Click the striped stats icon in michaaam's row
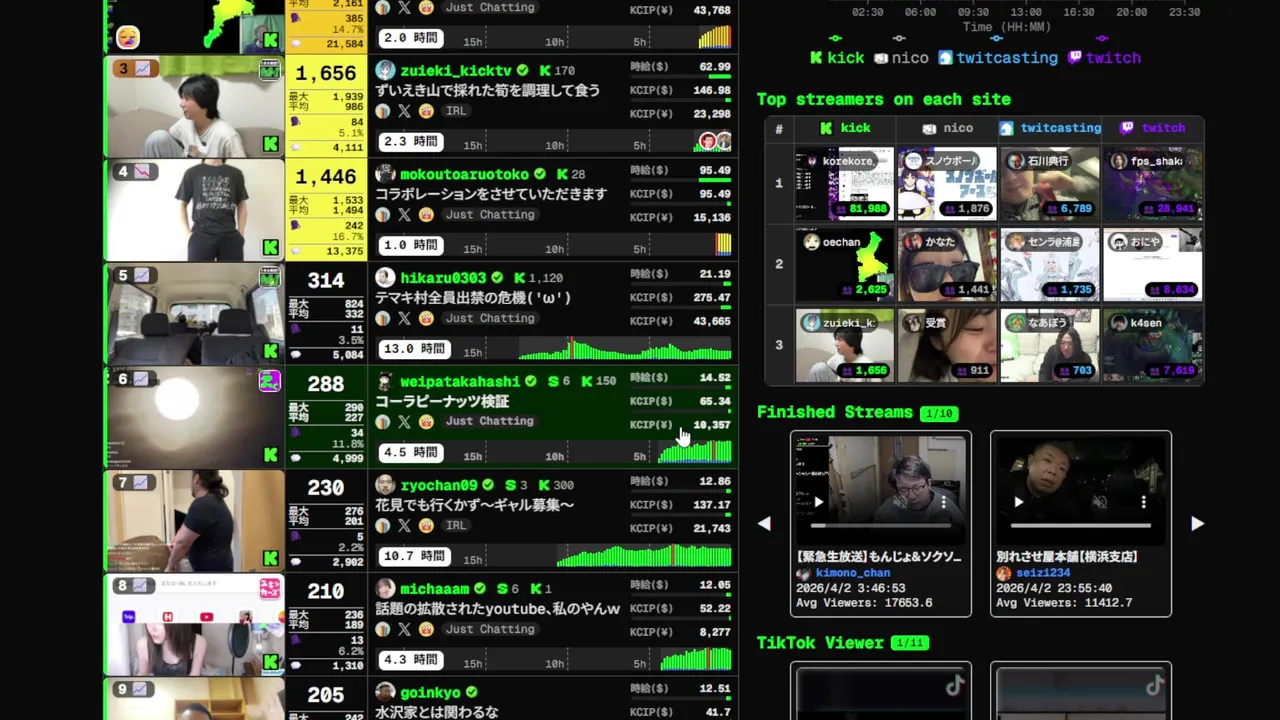This screenshot has width=1280, height=720. [383, 629]
